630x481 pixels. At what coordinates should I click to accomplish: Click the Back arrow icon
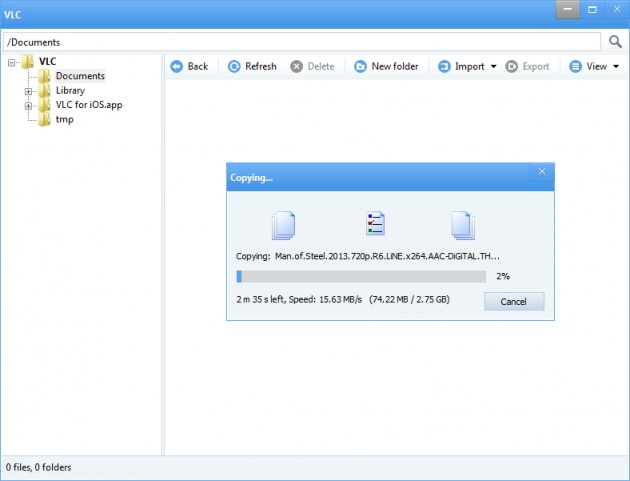point(176,66)
